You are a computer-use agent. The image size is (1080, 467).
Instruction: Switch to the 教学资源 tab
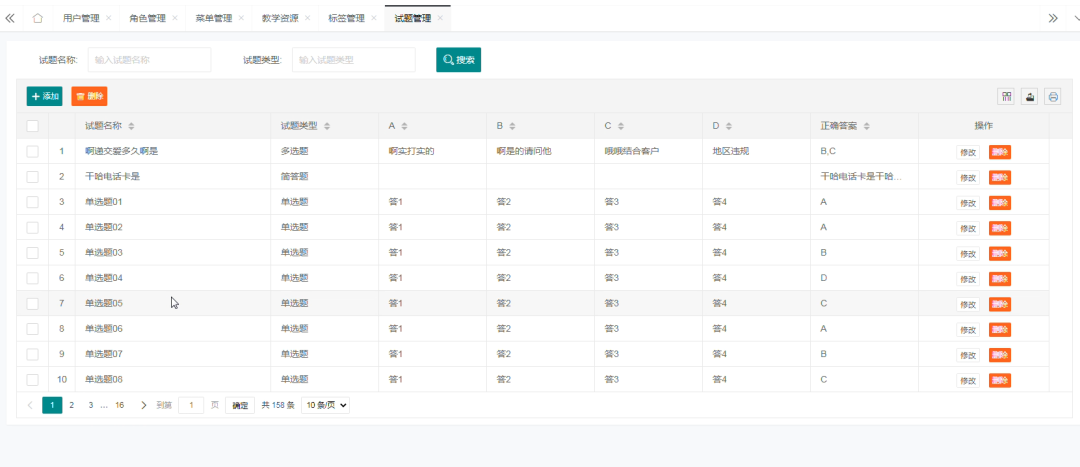click(280, 19)
